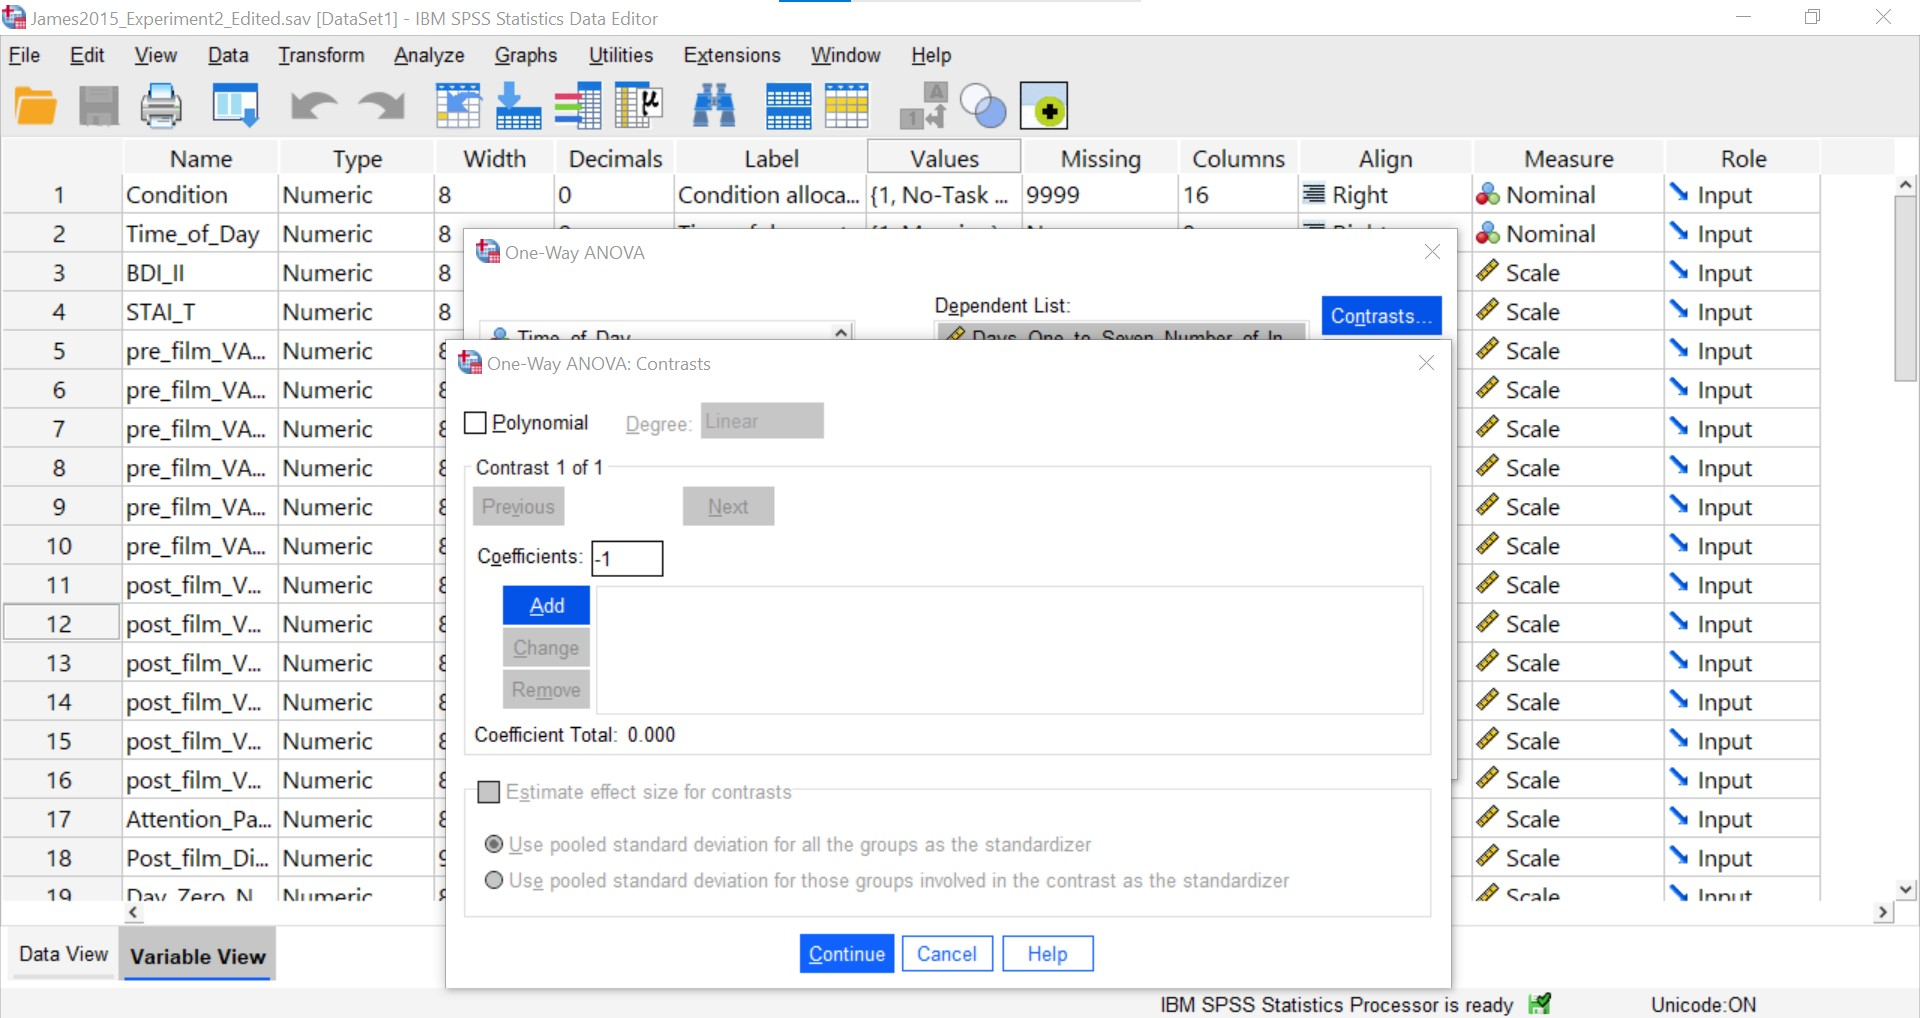Close the One-Way ANOVA dialog with X
The width and height of the screenshot is (1920, 1018).
click(x=1432, y=252)
